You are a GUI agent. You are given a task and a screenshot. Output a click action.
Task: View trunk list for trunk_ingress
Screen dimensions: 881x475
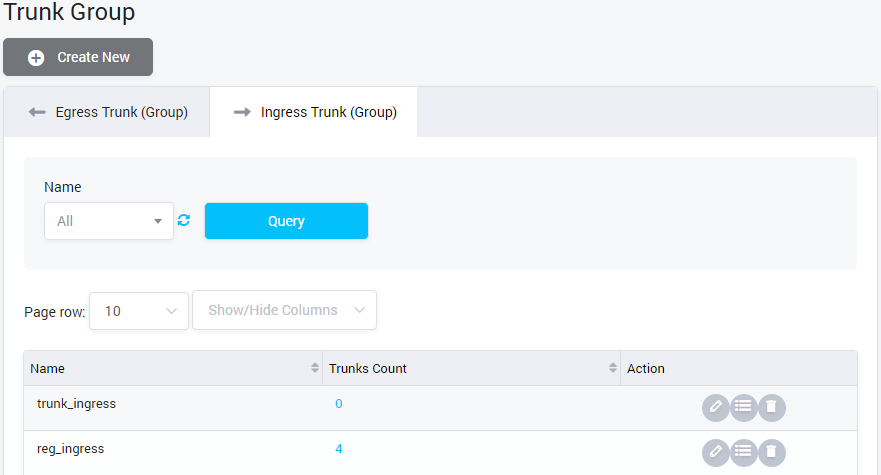[x=744, y=408]
